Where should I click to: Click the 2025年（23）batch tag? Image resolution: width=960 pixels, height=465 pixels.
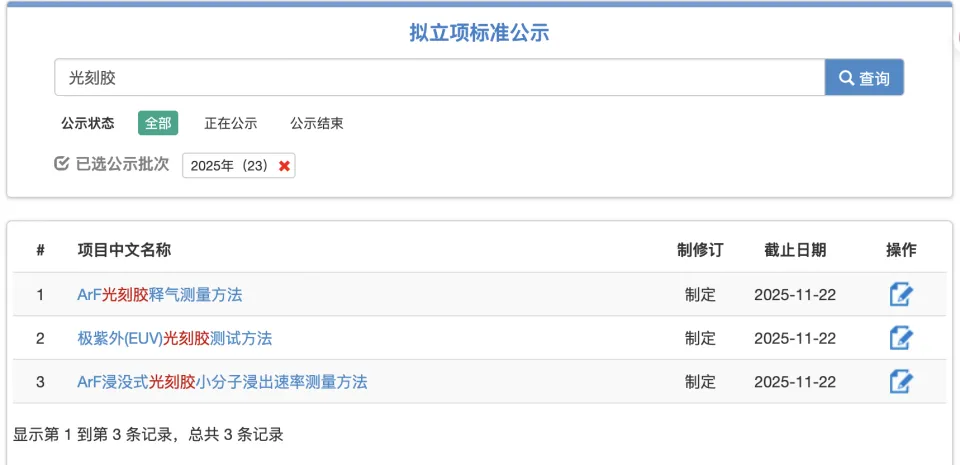(230, 166)
